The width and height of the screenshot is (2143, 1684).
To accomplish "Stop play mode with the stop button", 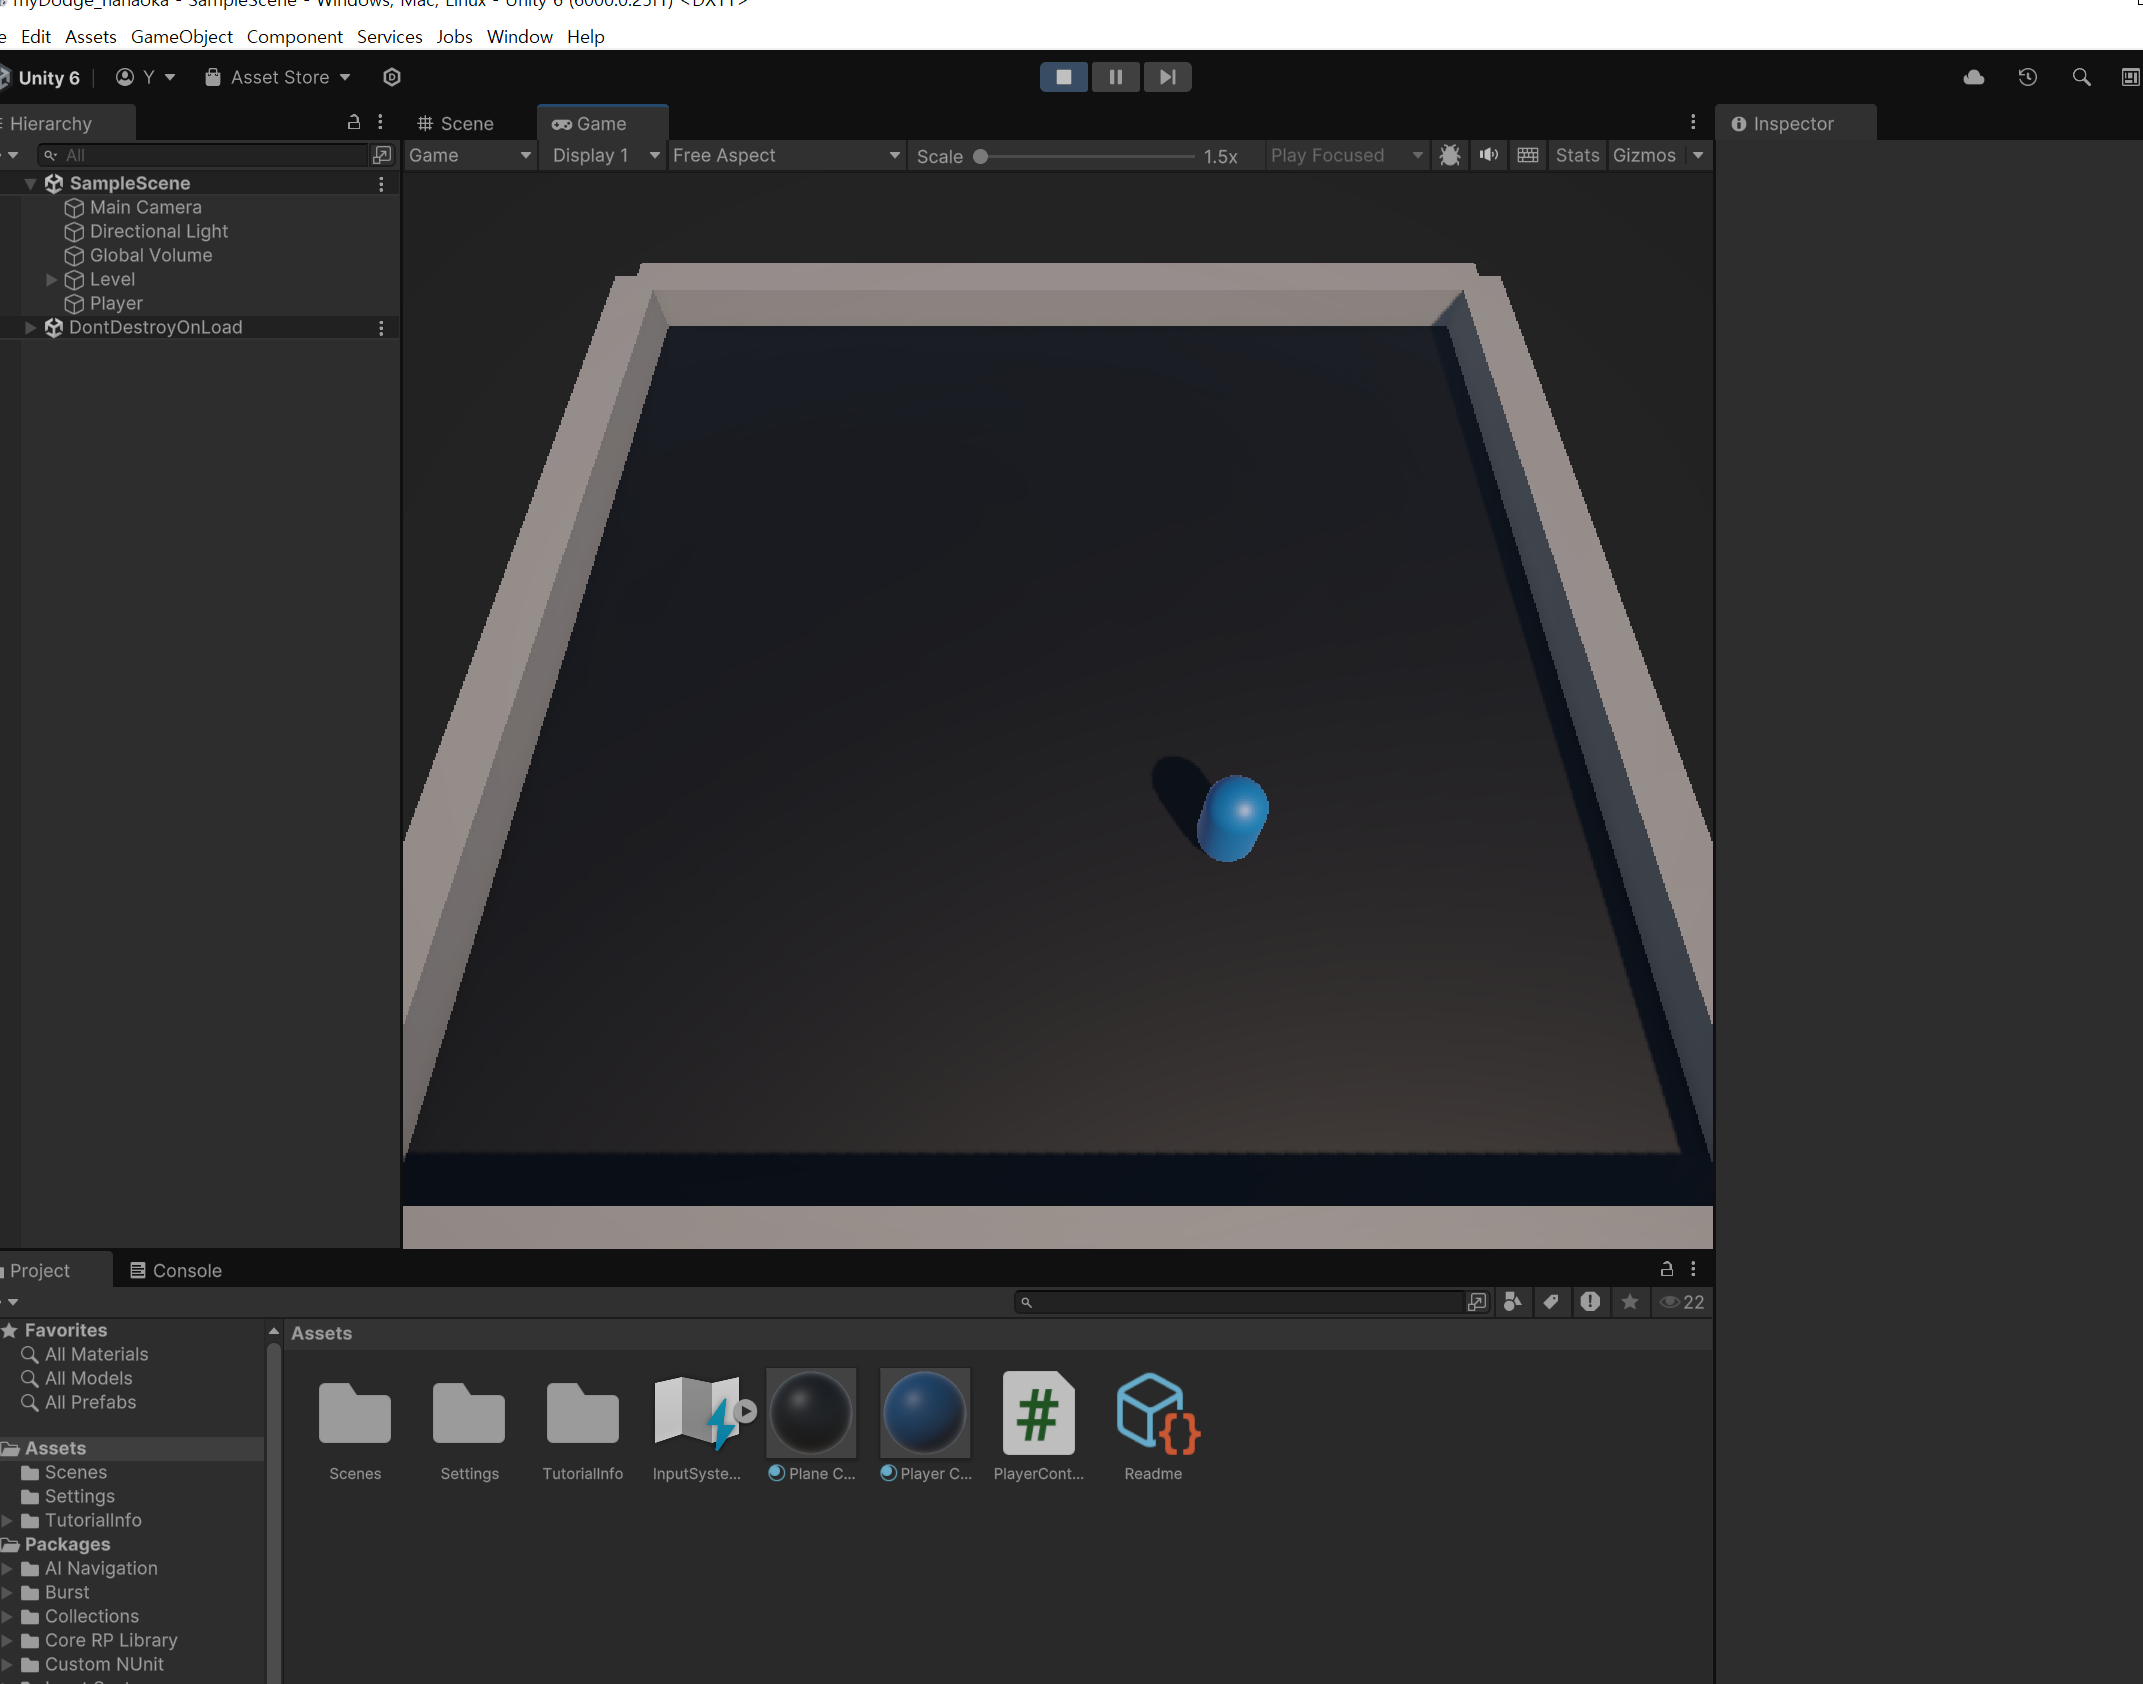I will pyautogui.click(x=1063, y=77).
